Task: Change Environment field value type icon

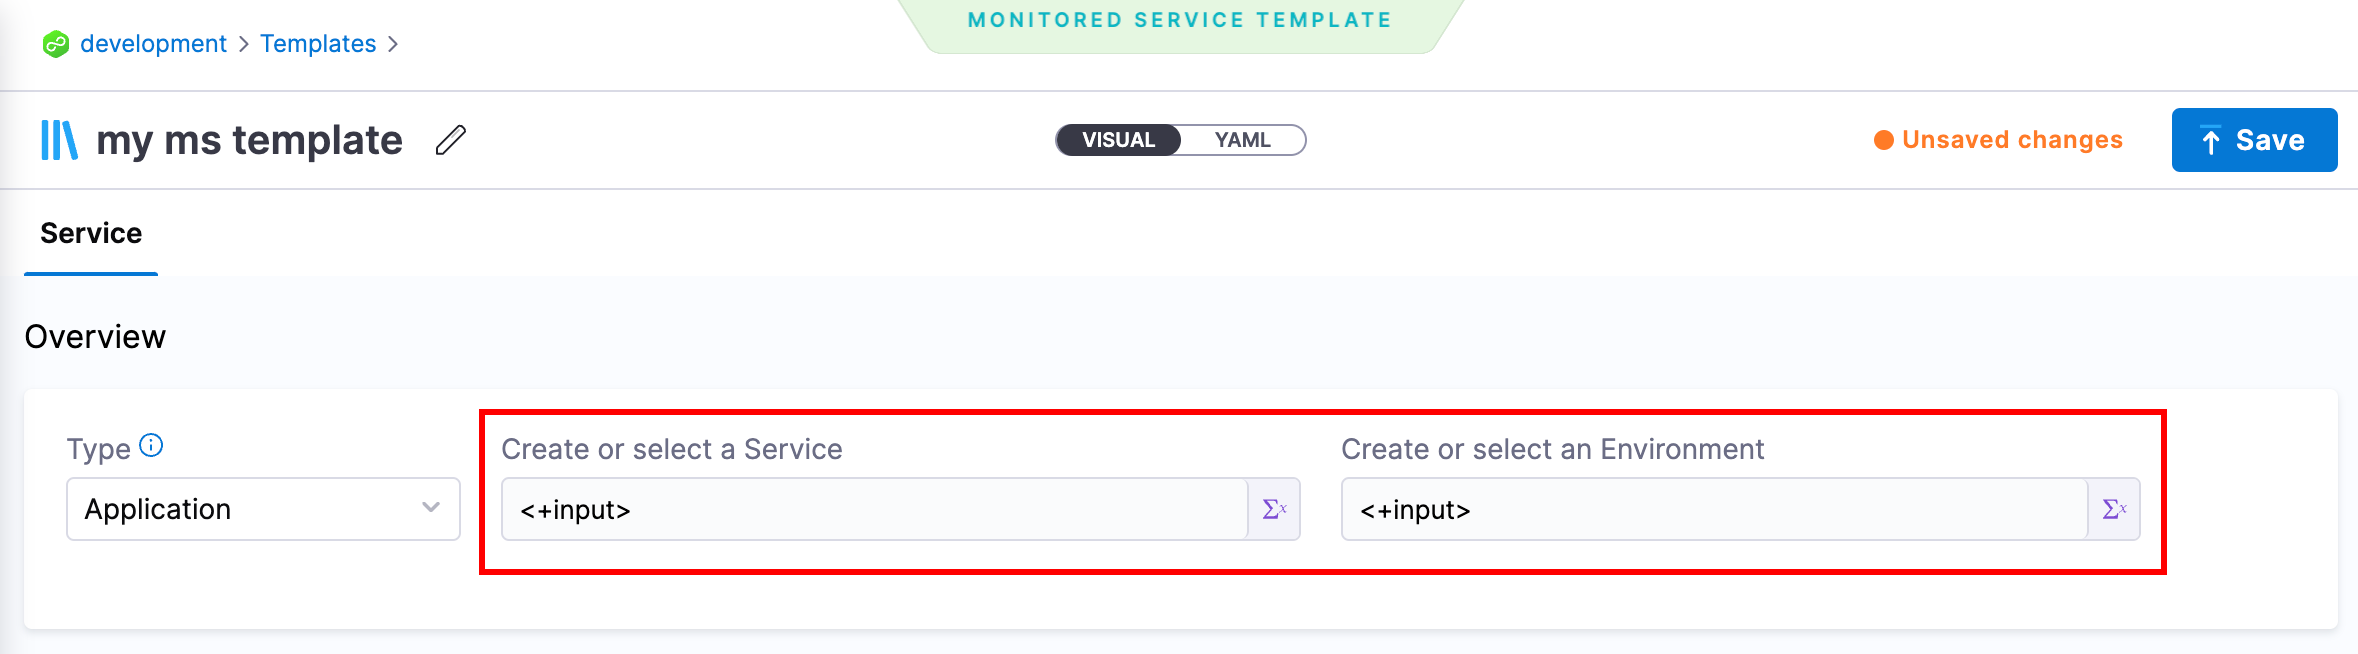Action: pyautogui.click(x=2114, y=510)
